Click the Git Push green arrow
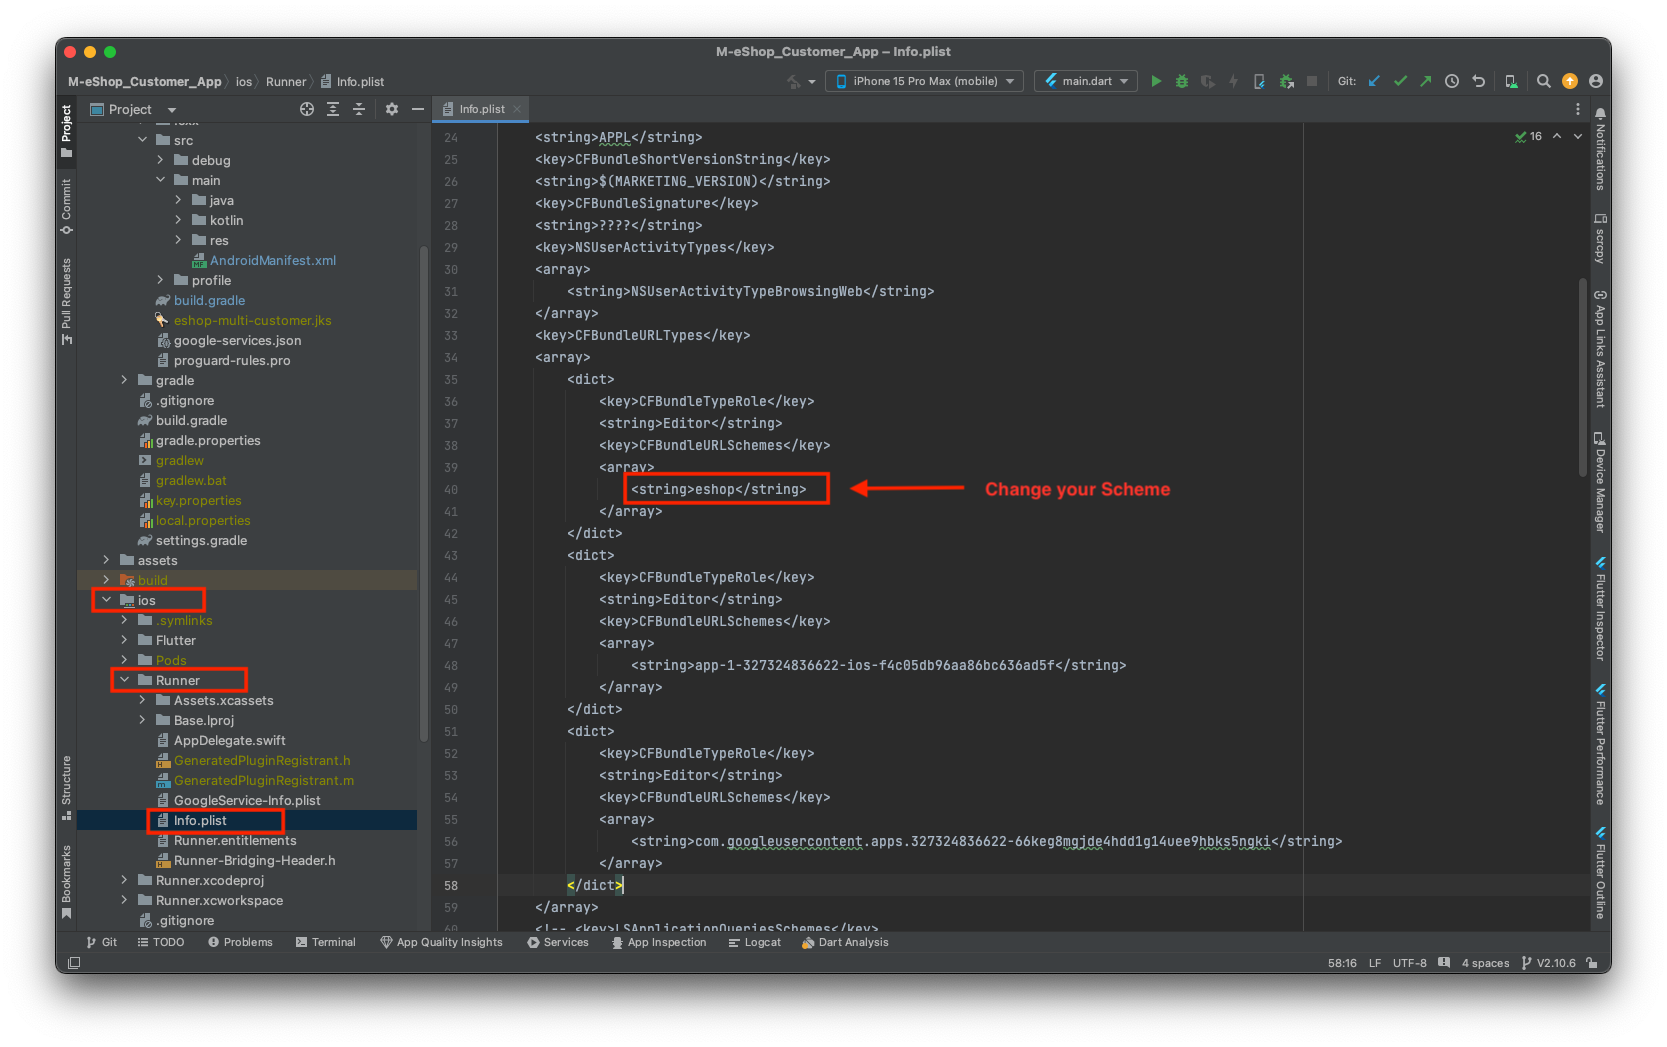Screen dimensions: 1667x1047 (1425, 81)
